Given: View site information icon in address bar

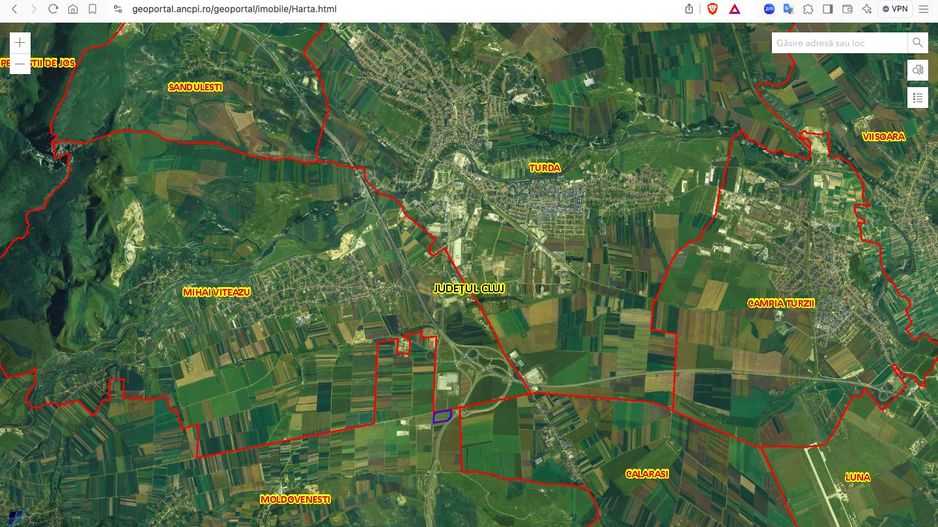Looking at the screenshot, I should click(118, 9).
